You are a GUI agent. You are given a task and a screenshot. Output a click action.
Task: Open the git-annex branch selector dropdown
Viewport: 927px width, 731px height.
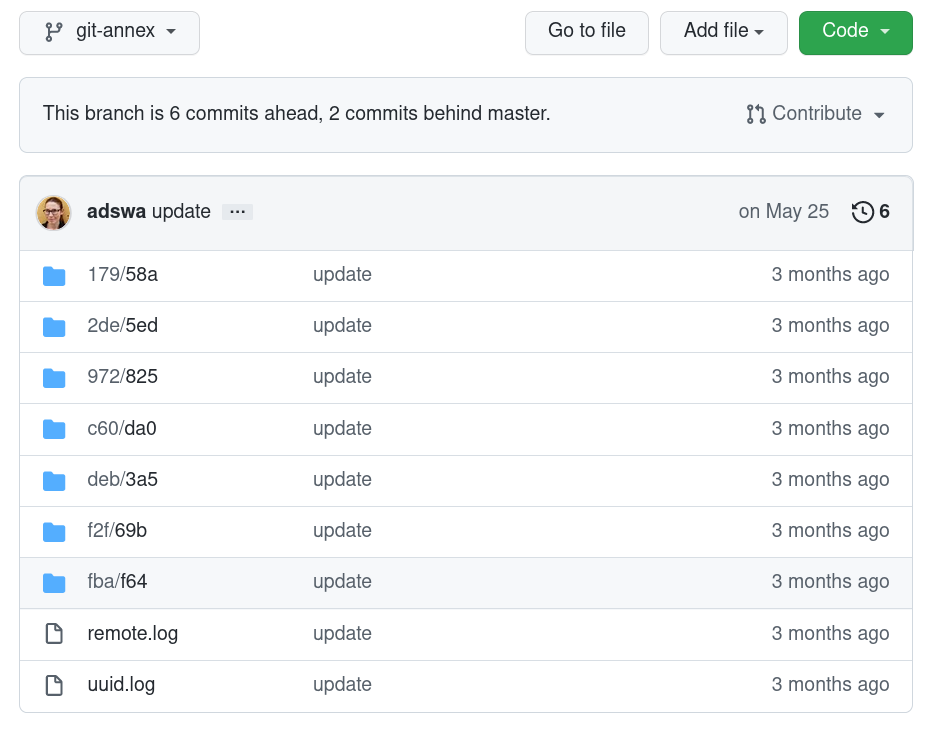[109, 32]
